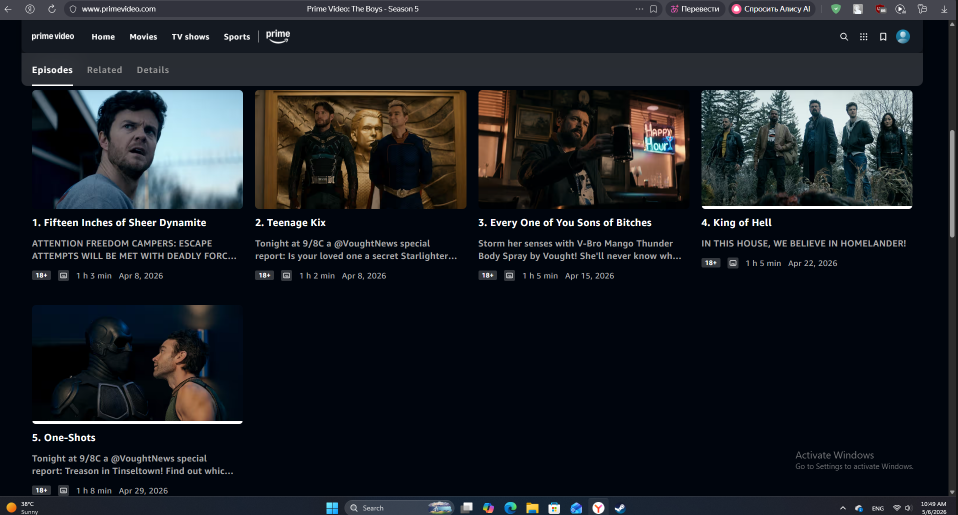Open the user profile avatar
This screenshot has height=515, width=958.
[903, 37]
